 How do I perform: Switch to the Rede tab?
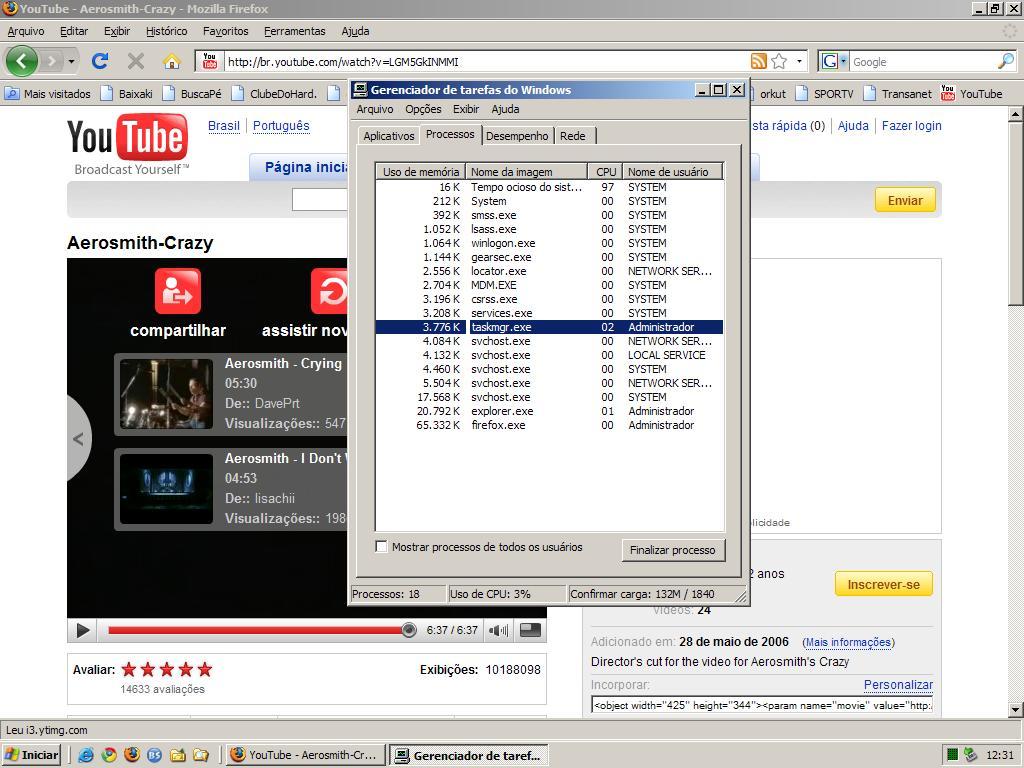tap(573, 136)
